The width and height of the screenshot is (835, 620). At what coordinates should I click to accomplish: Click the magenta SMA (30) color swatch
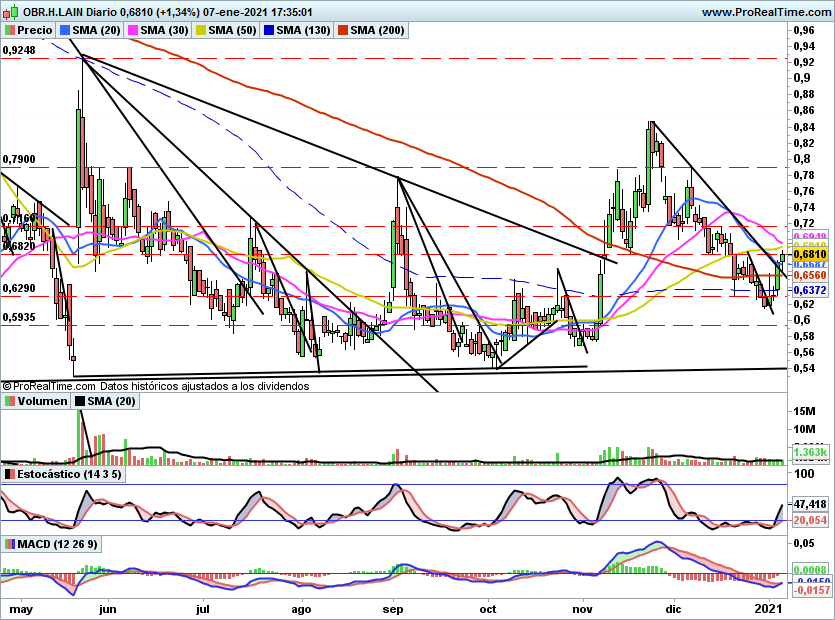point(134,31)
